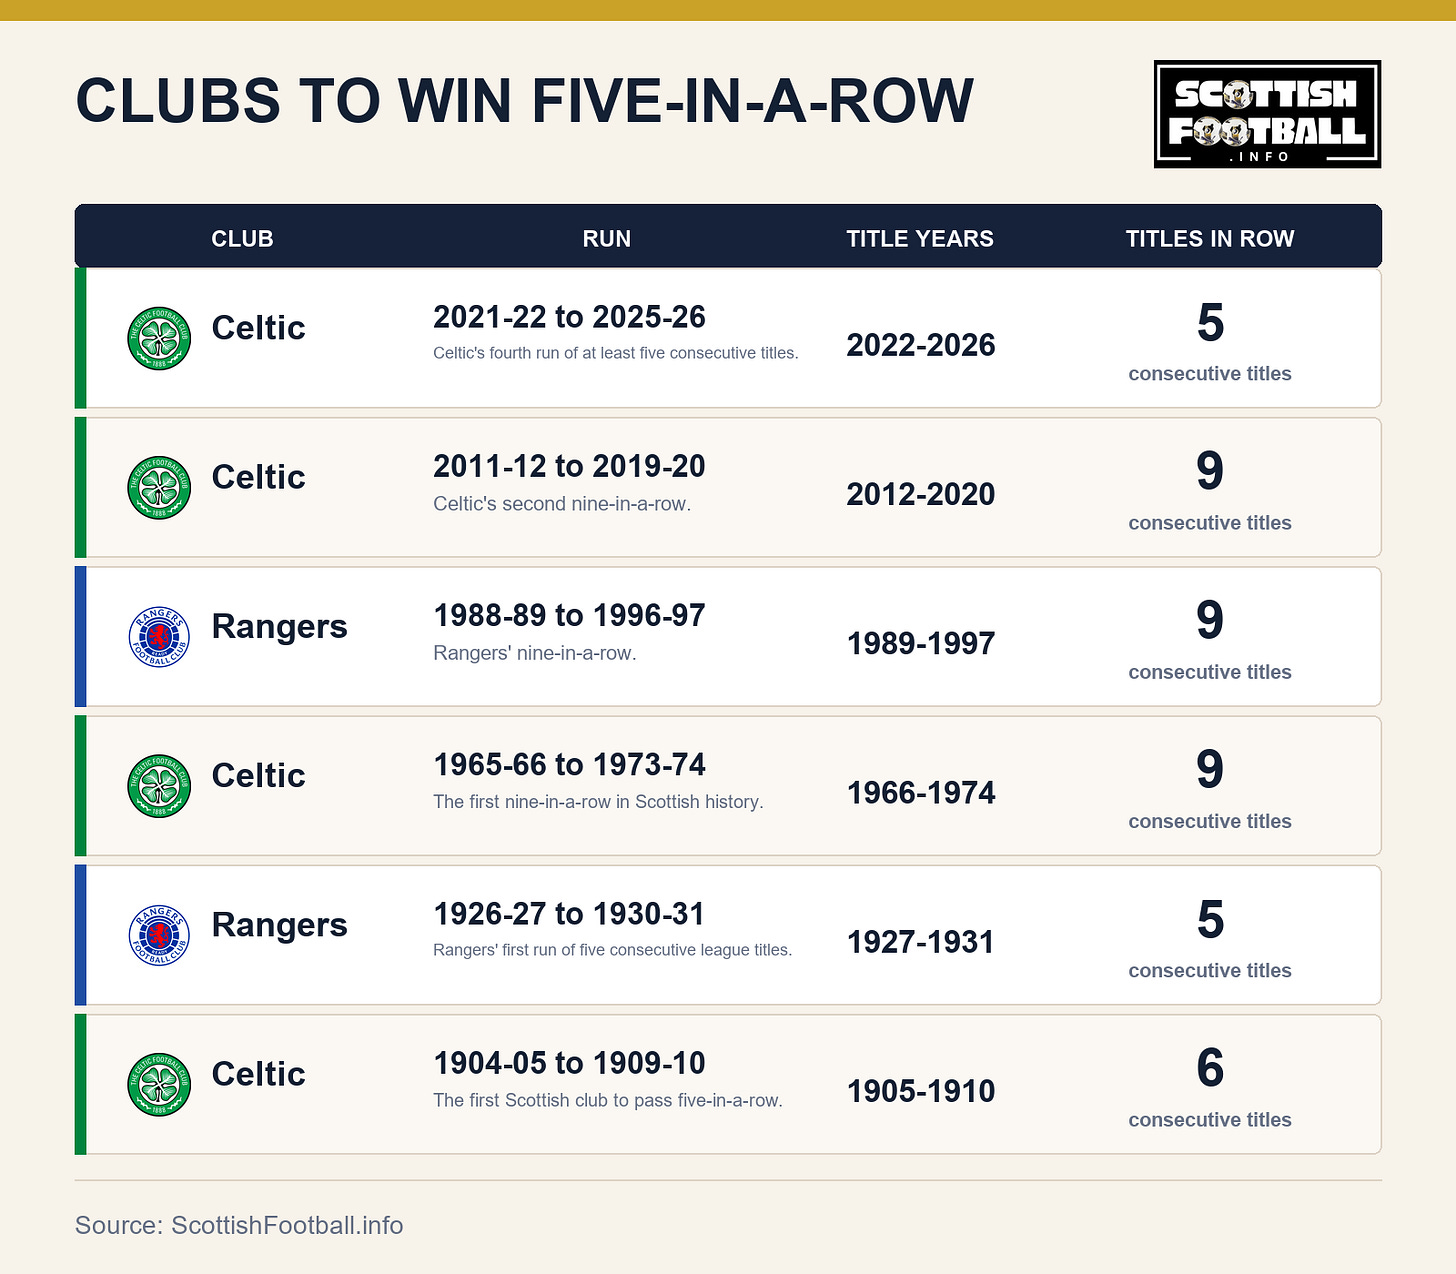Click the 2021-22 to 2025-26 run text
Viewport: 1456px width, 1274px height.
coord(569,317)
